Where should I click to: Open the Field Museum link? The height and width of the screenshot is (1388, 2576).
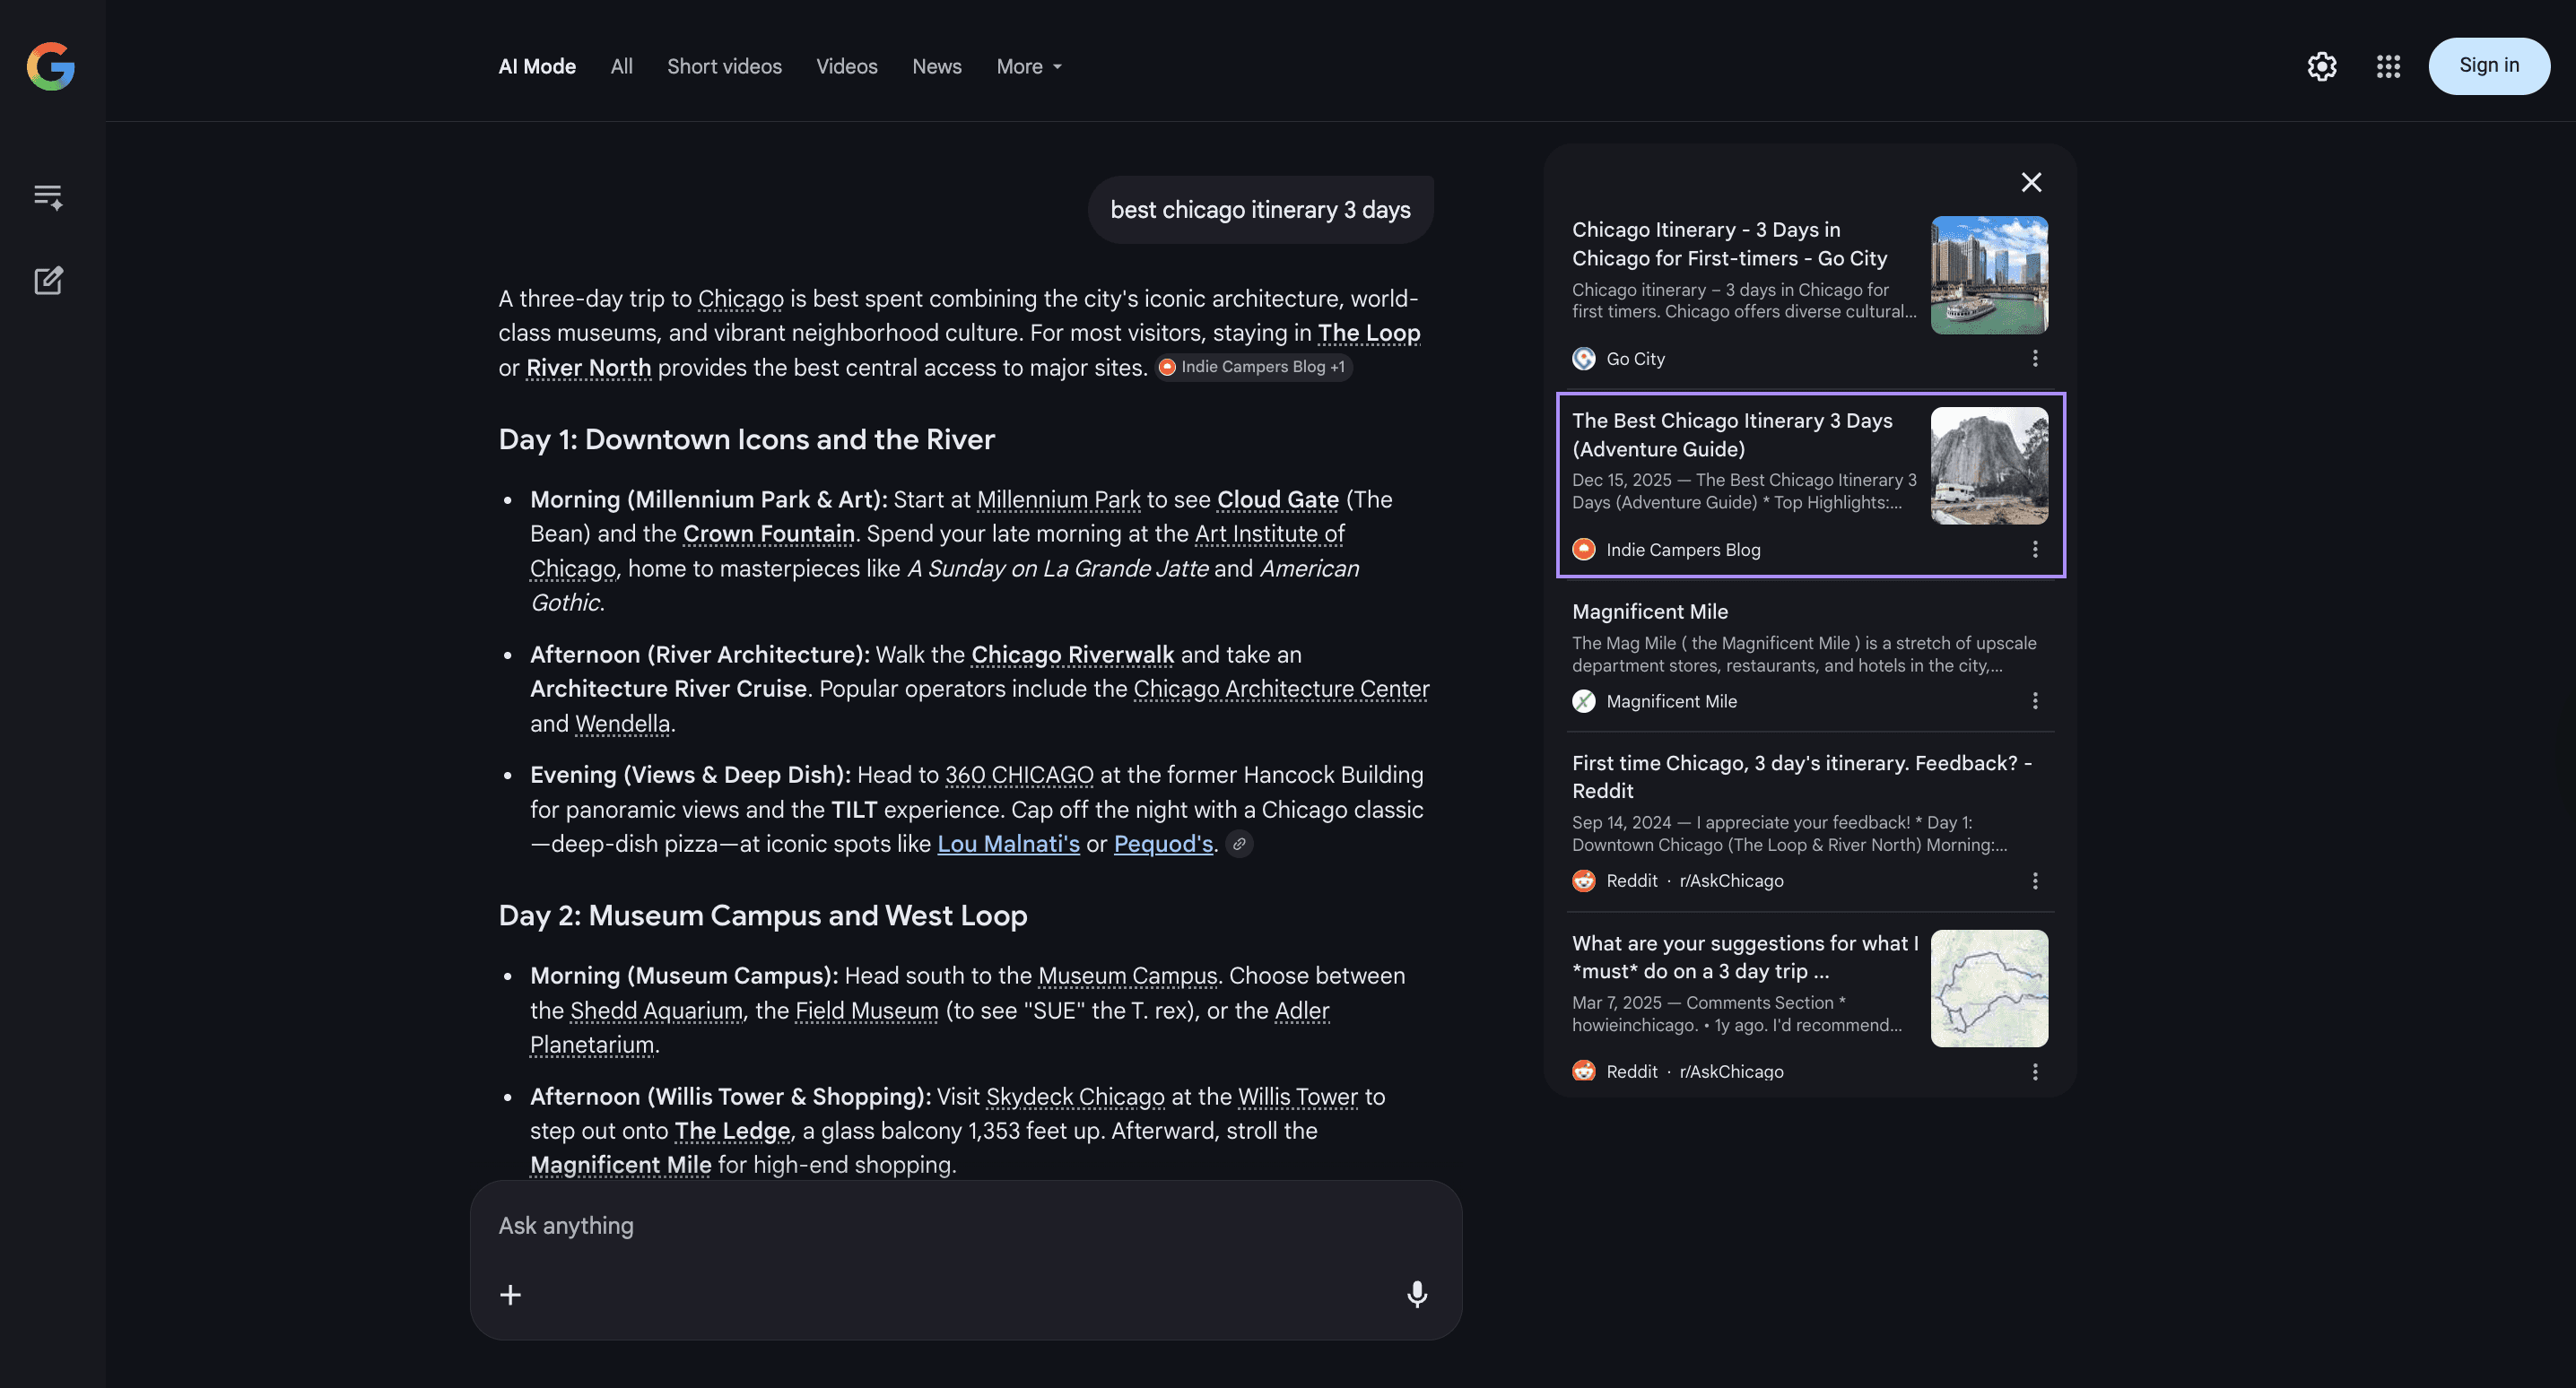[x=866, y=1011]
